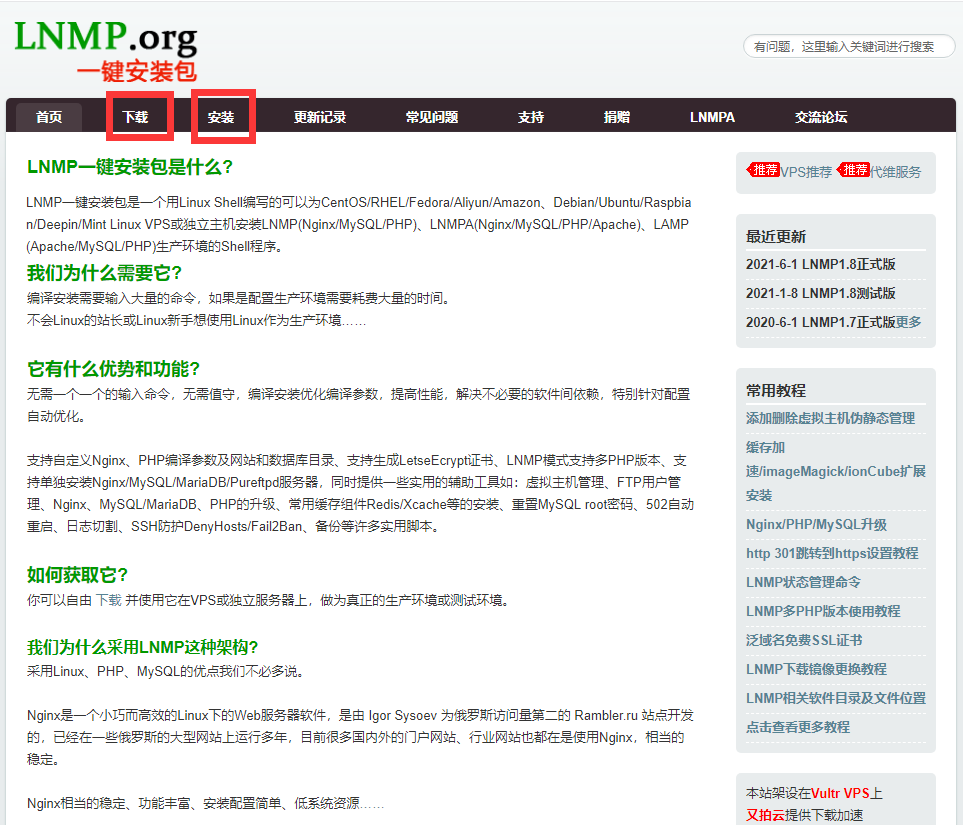Open the 泛域名免费SSL证书 tutorial
This screenshot has width=963, height=825.
(x=804, y=640)
